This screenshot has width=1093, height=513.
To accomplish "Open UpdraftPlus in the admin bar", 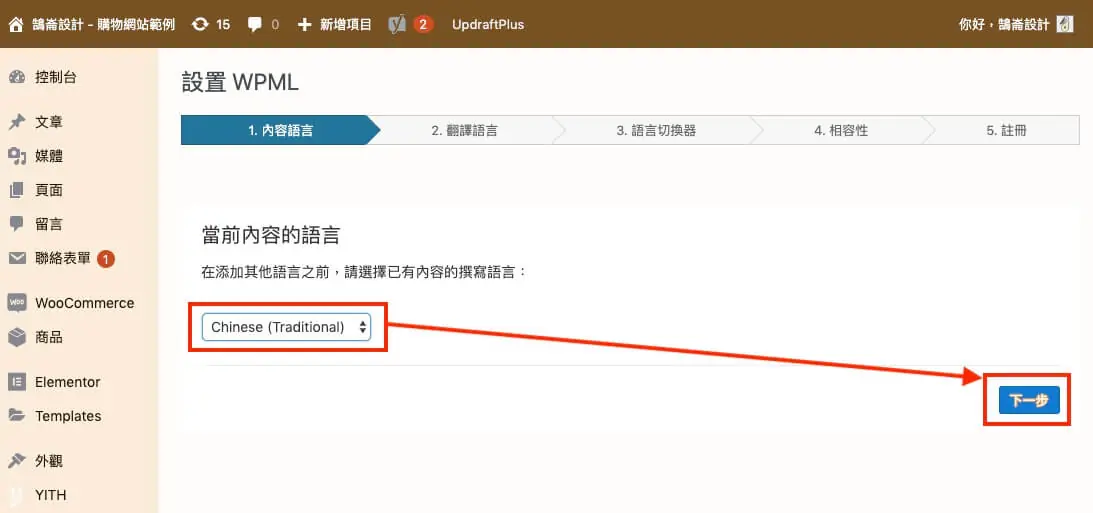I will [488, 24].
